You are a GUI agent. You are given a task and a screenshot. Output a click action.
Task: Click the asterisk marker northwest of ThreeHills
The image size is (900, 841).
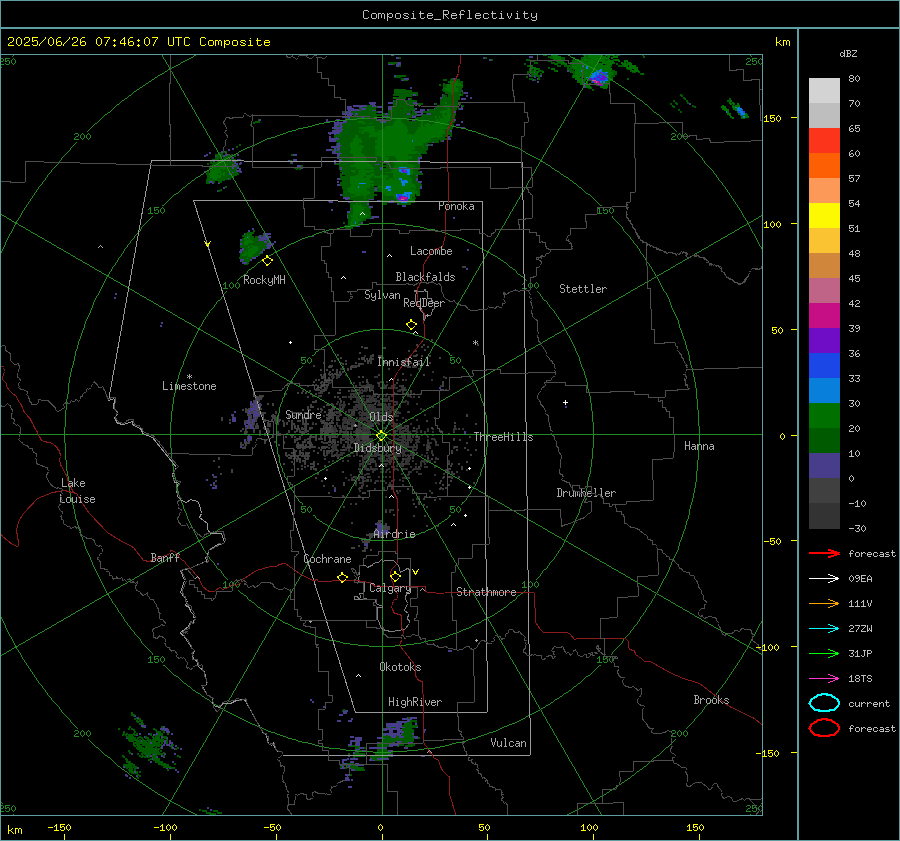475,343
